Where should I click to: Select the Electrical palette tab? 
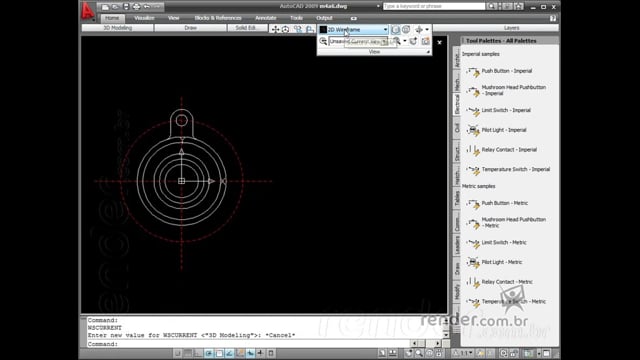pos(457,104)
